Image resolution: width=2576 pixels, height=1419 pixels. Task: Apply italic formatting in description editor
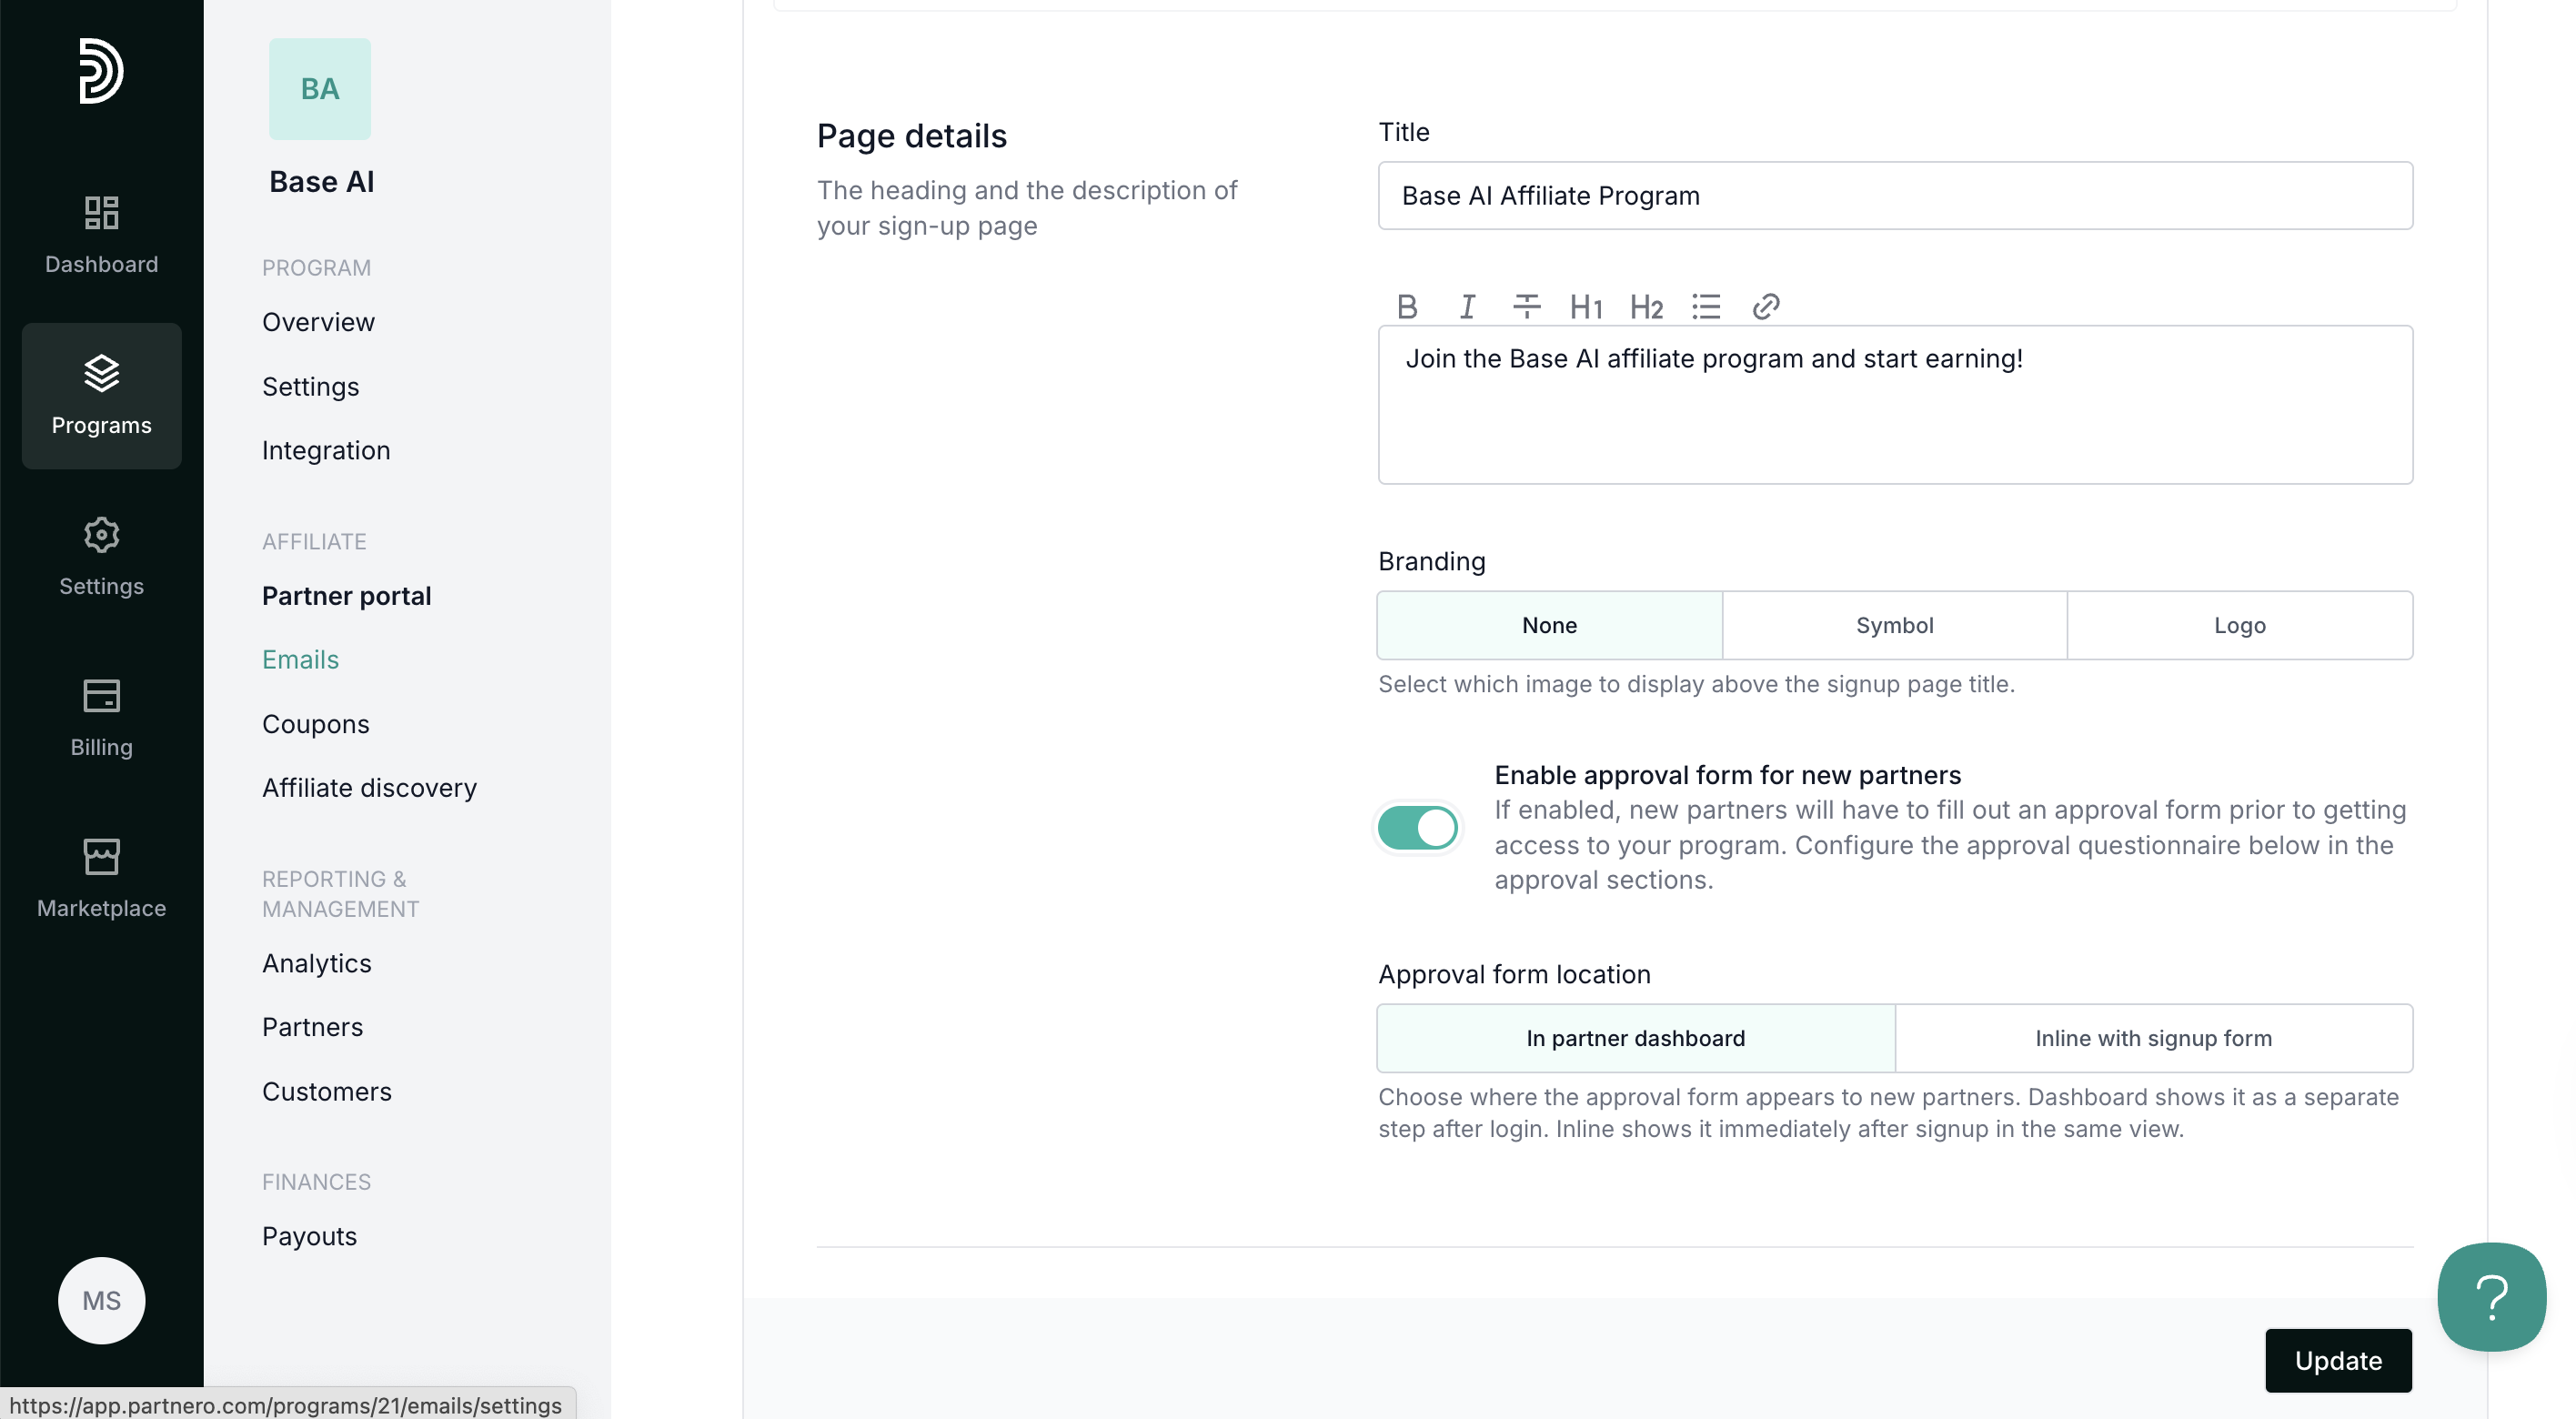(x=1467, y=306)
